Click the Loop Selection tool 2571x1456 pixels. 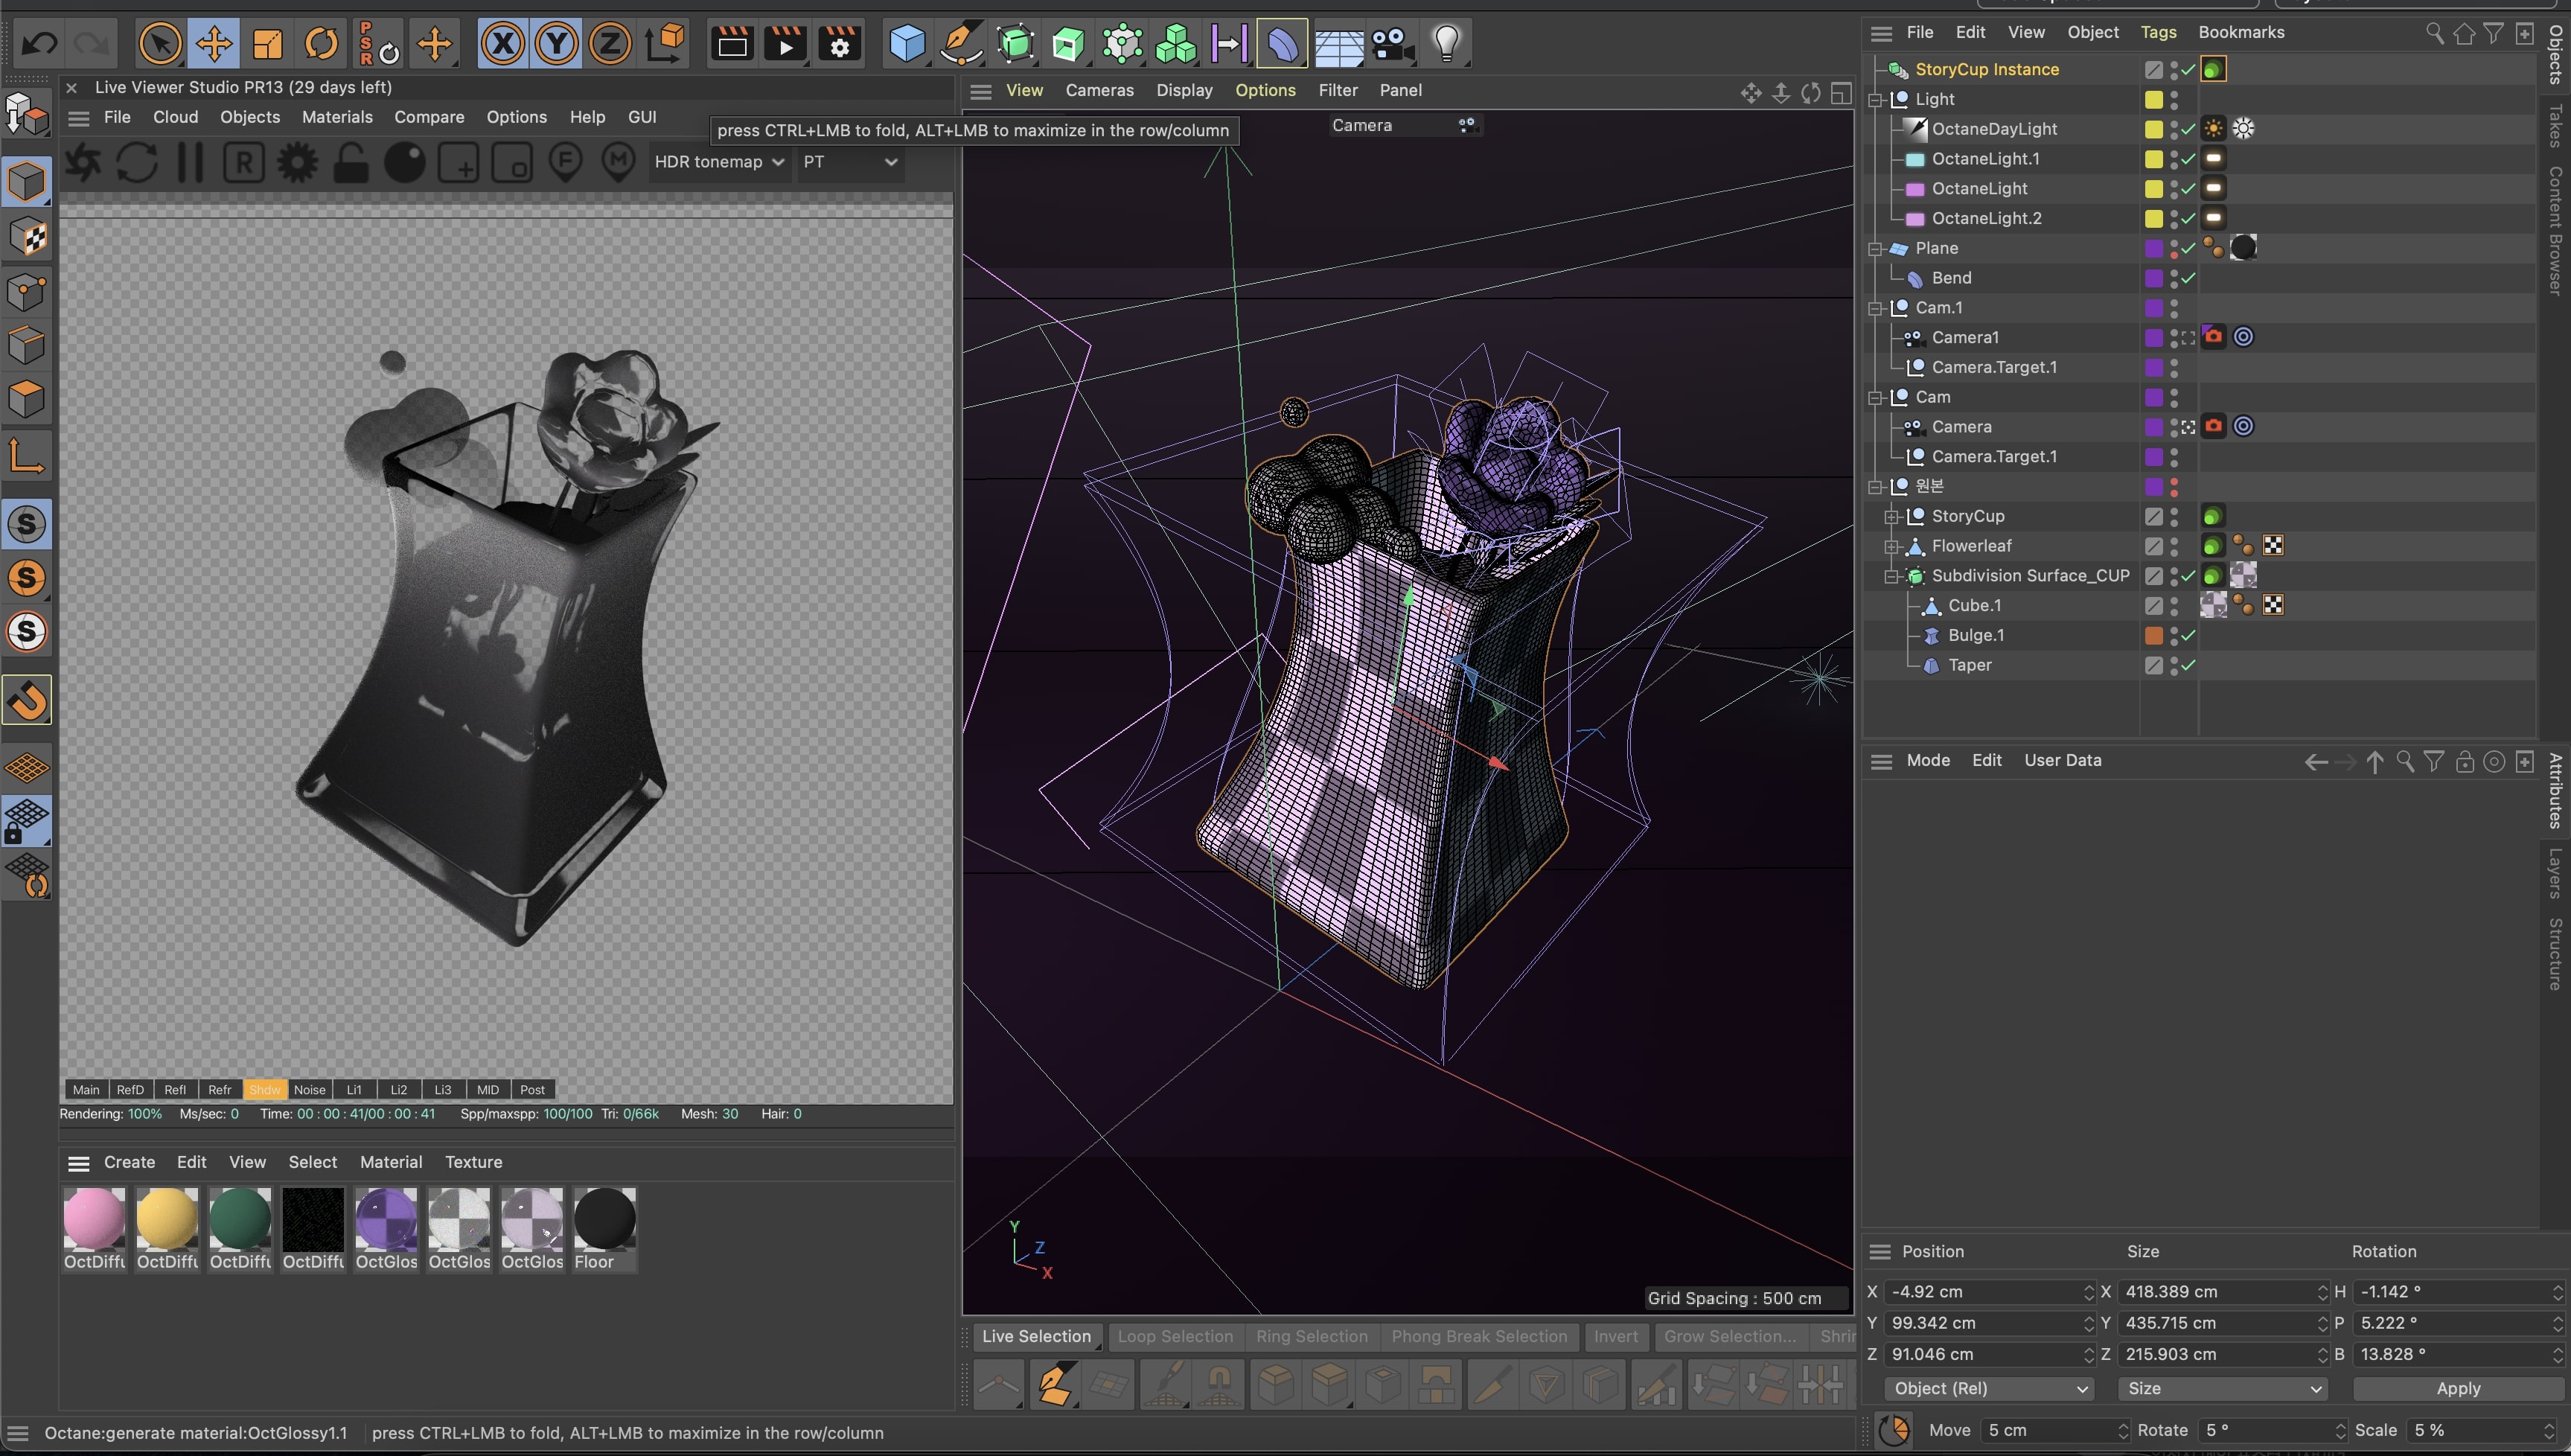point(1175,1336)
